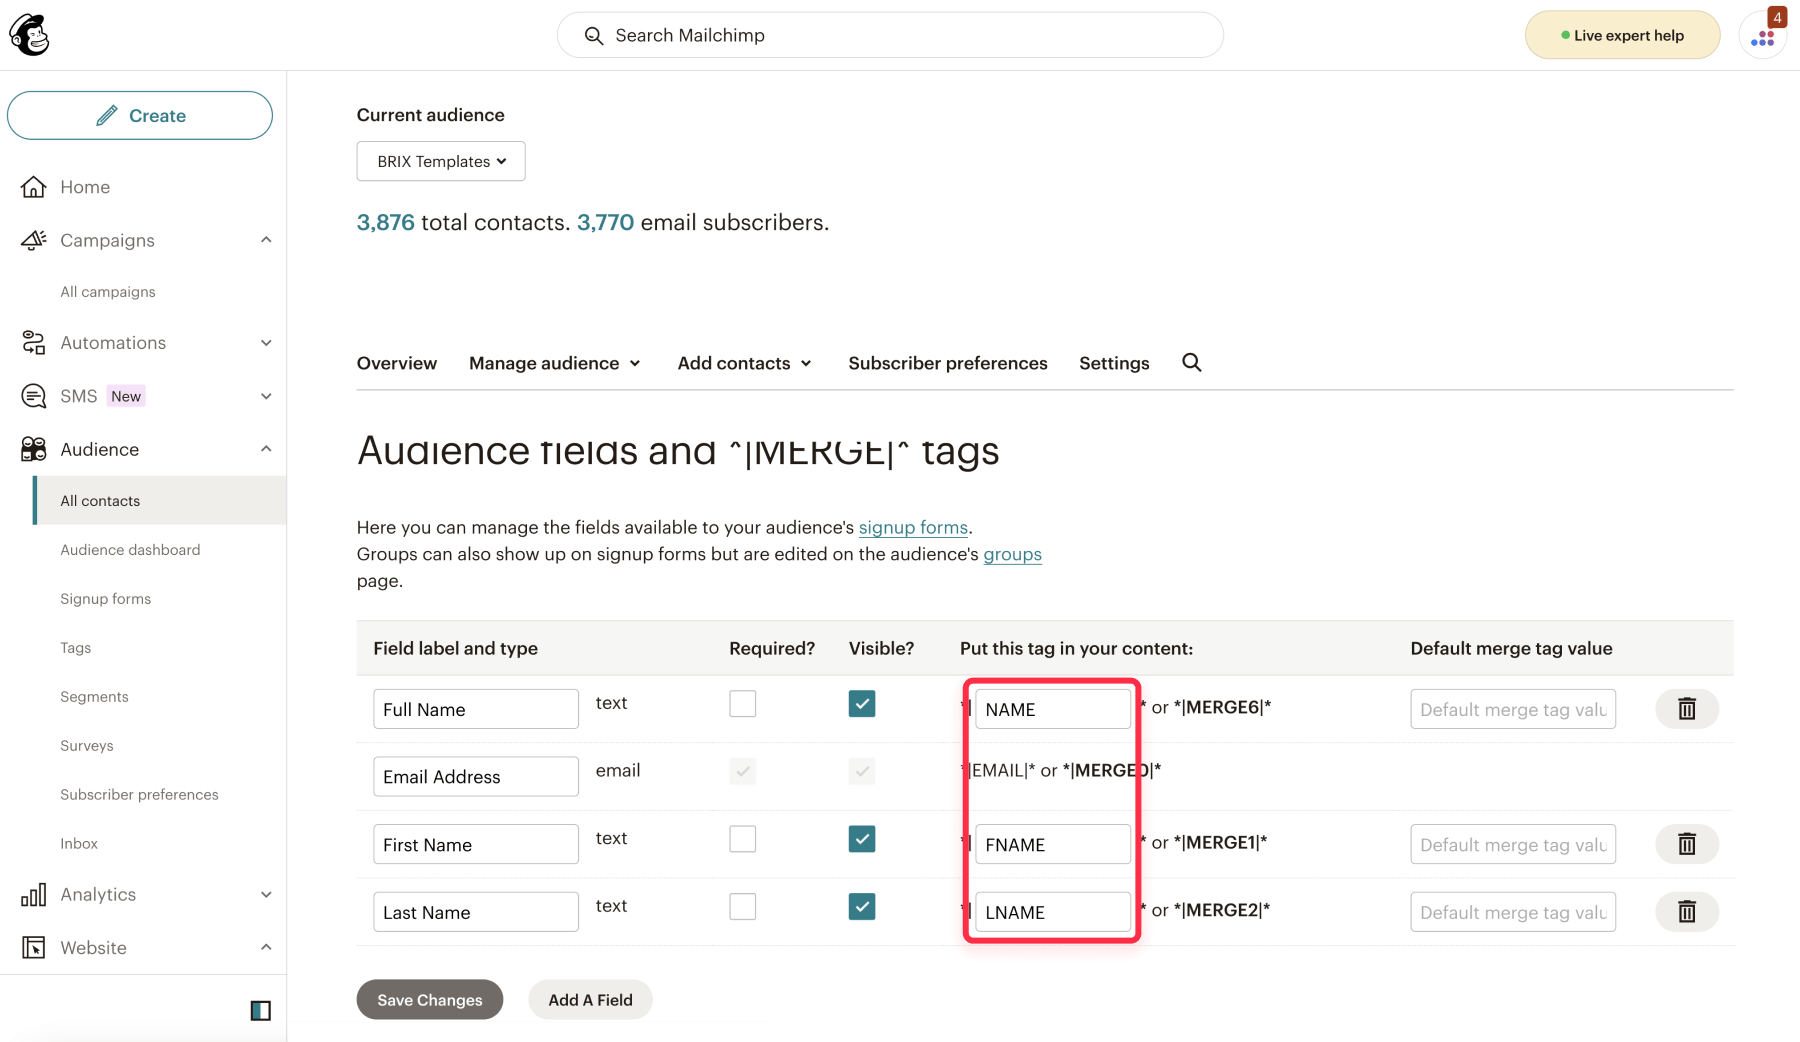Collapse the Audience section chevron
This screenshot has width=1800, height=1042.
[266, 449]
